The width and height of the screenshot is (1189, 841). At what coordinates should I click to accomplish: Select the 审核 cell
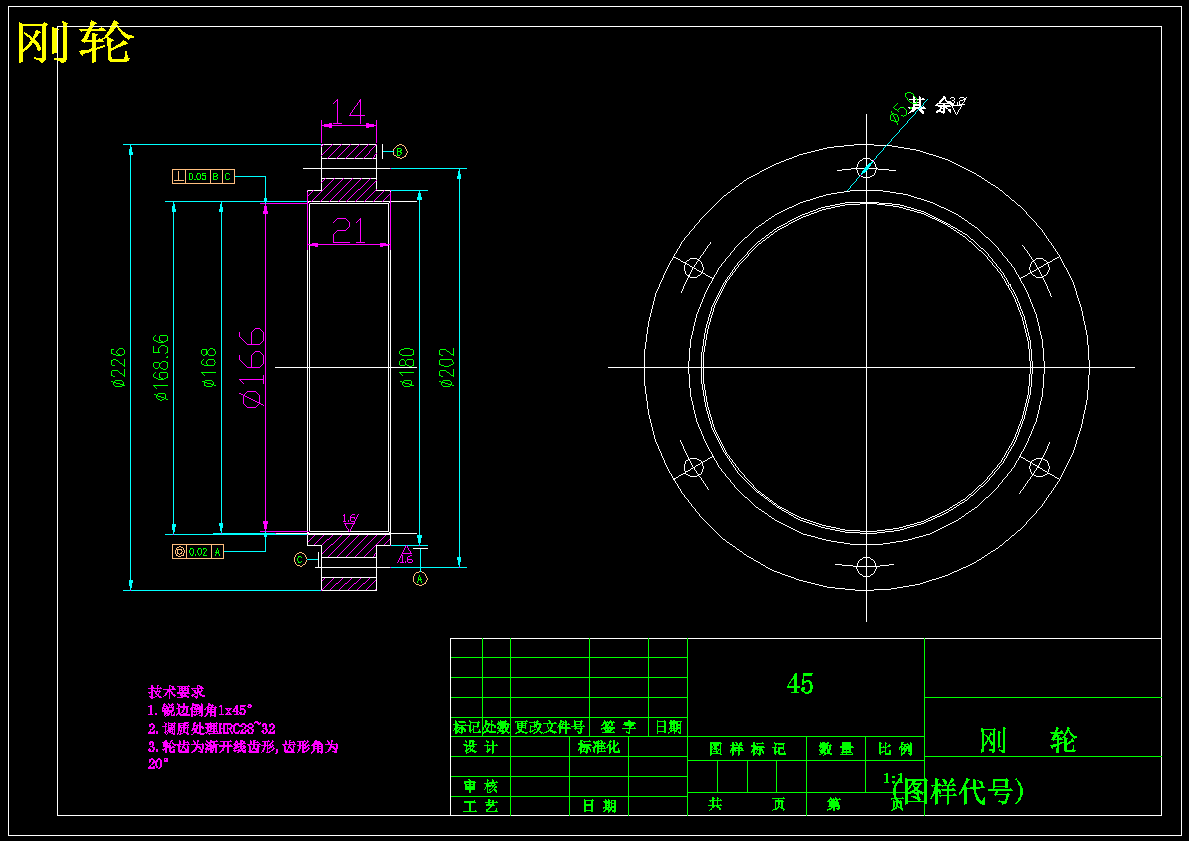(x=481, y=786)
